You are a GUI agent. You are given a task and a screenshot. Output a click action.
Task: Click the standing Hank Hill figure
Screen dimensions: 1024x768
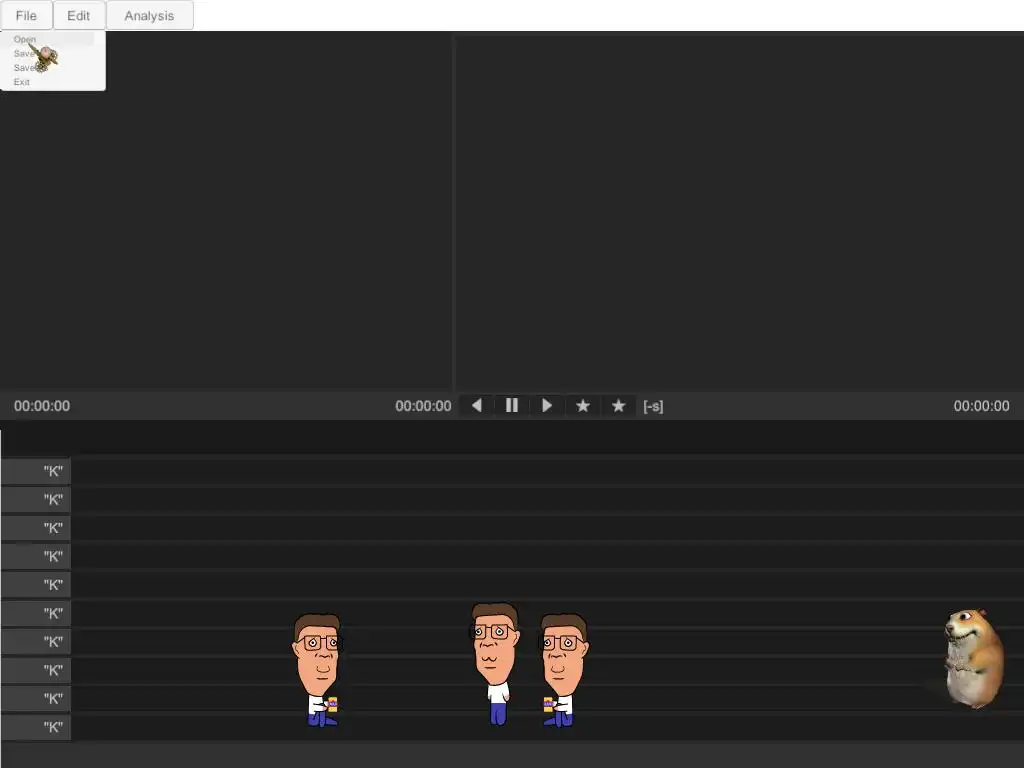click(495, 664)
